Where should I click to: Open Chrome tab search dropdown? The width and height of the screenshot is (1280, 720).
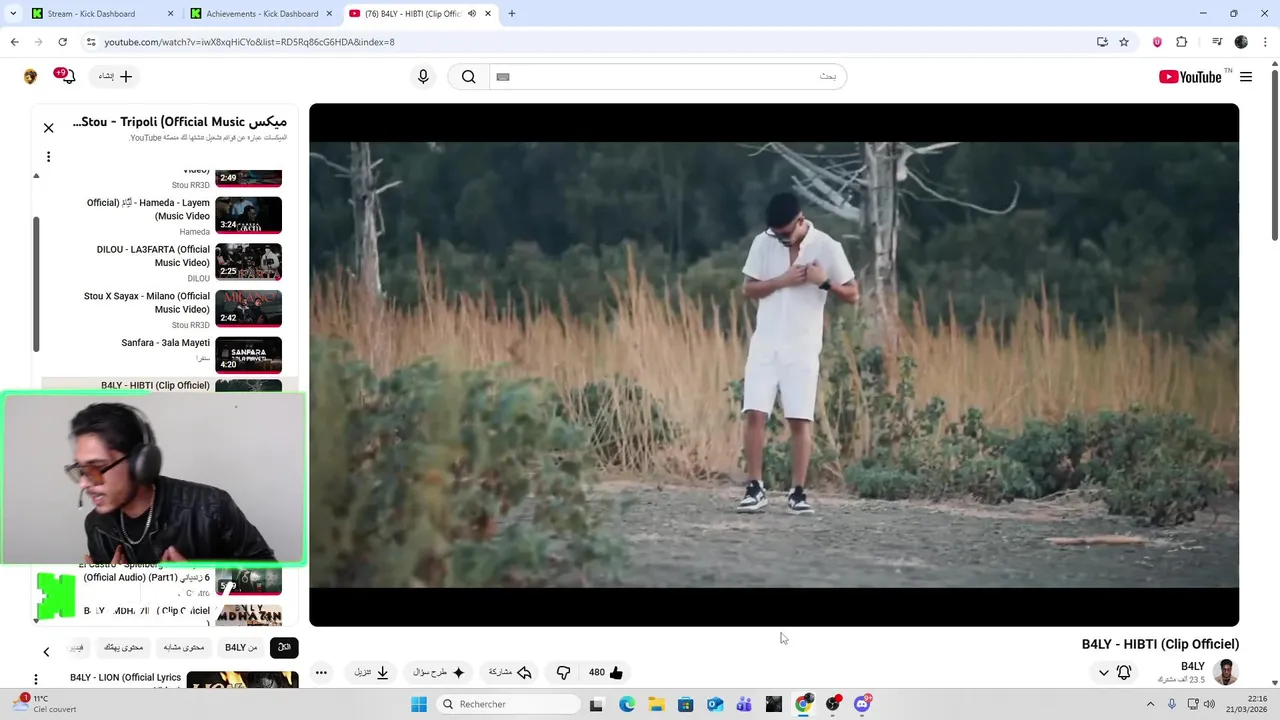point(12,13)
